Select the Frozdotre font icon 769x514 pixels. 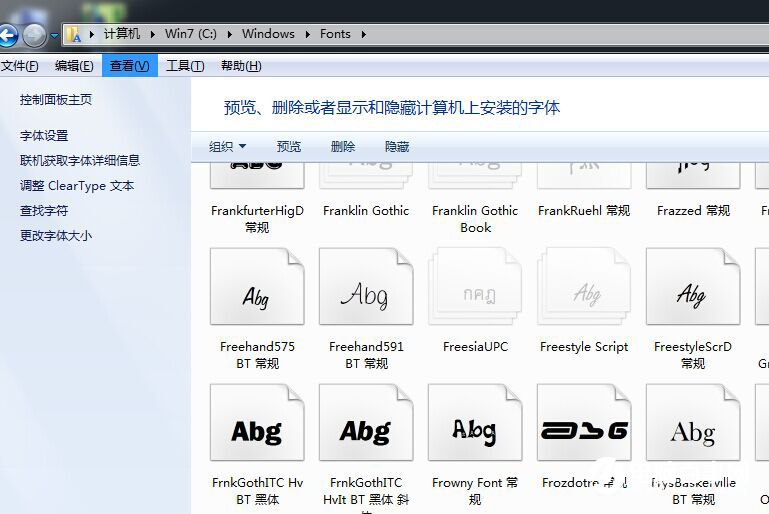click(x=584, y=422)
